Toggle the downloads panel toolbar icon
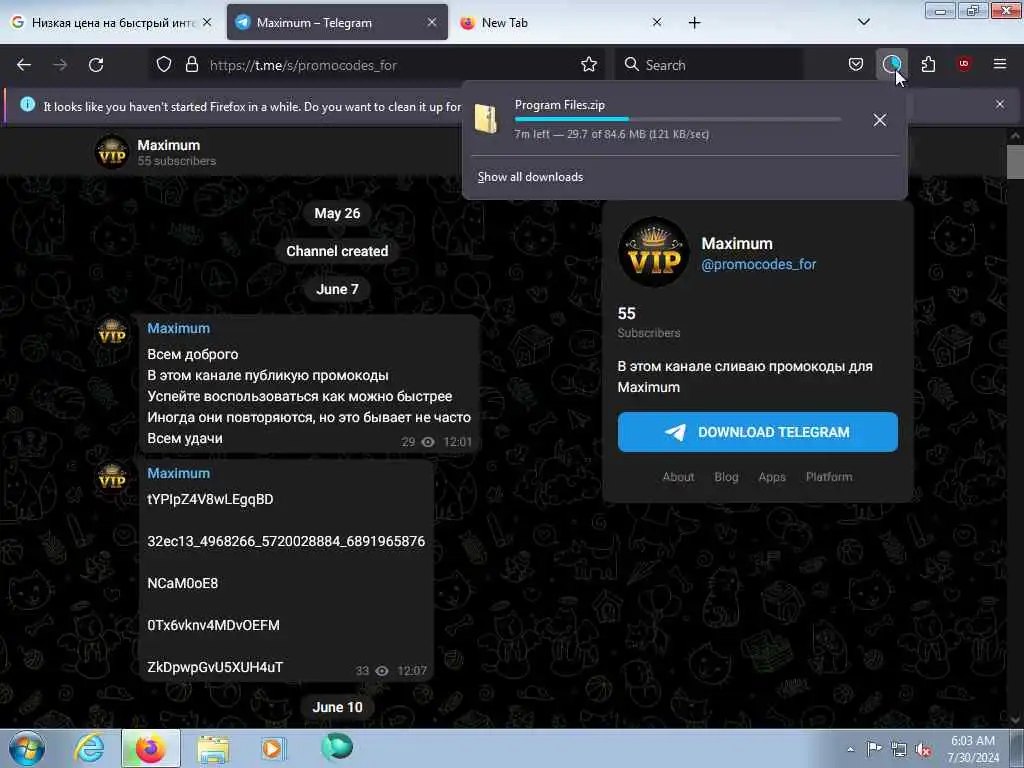 (x=891, y=64)
